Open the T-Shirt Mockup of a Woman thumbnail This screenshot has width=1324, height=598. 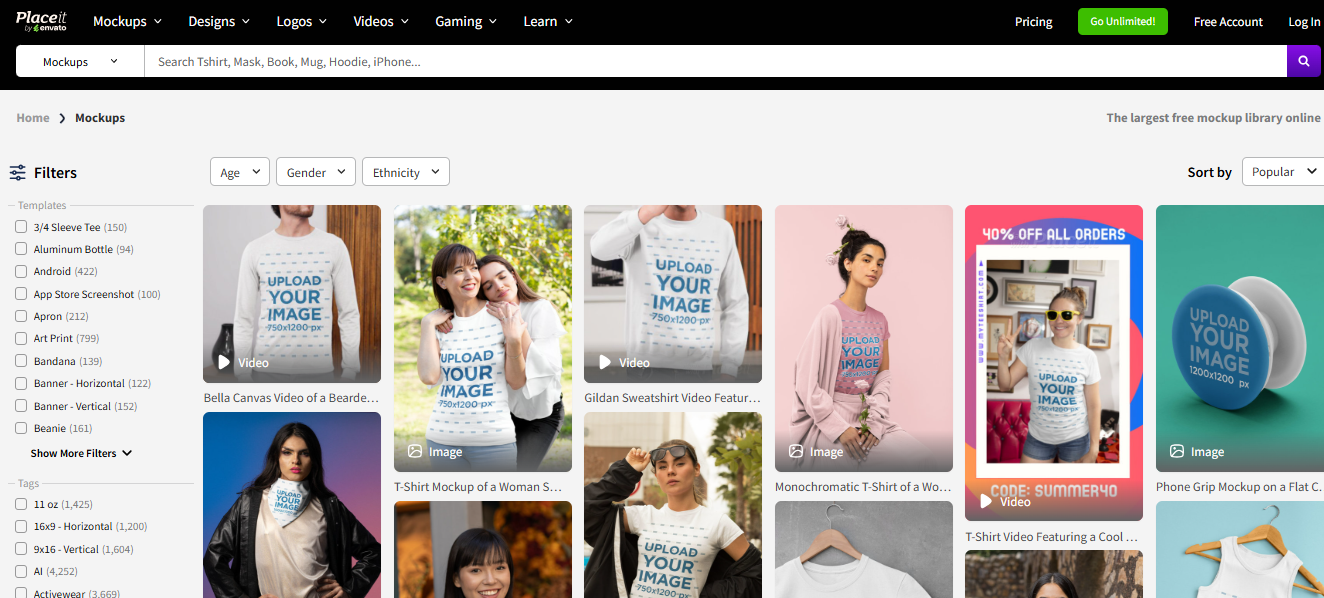click(x=483, y=338)
